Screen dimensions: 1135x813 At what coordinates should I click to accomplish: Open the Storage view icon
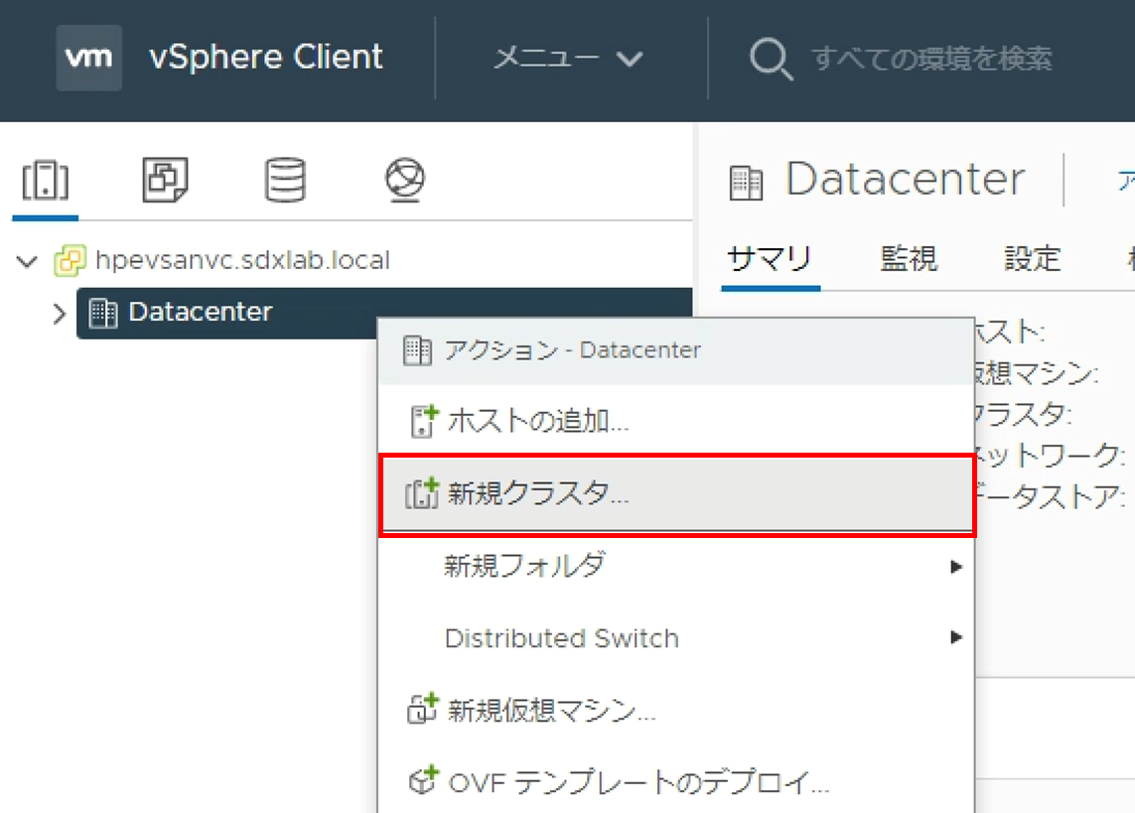click(285, 180)
